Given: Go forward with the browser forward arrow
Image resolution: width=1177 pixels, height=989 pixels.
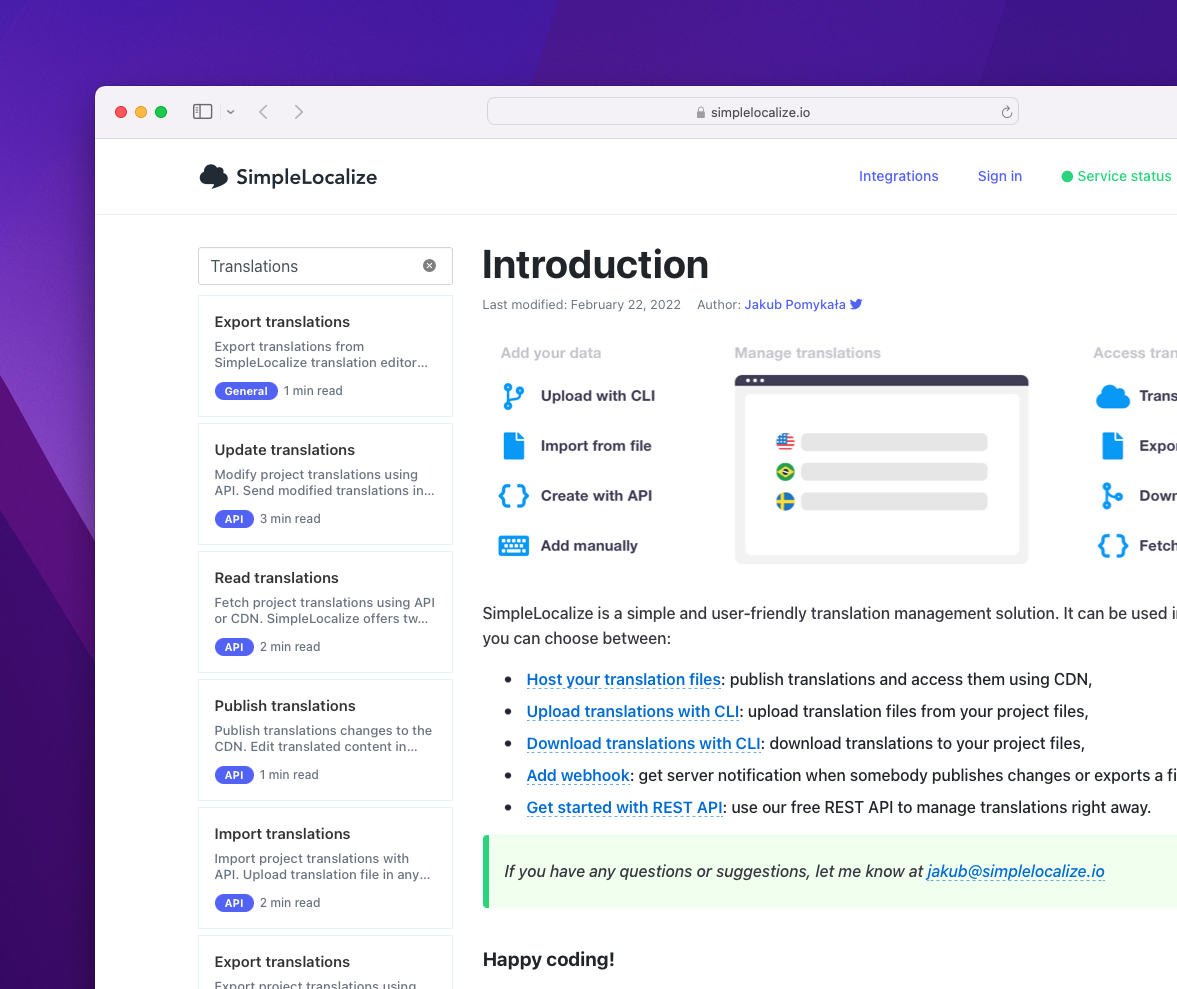Looking at the screenshot, I should pos(299,112).
